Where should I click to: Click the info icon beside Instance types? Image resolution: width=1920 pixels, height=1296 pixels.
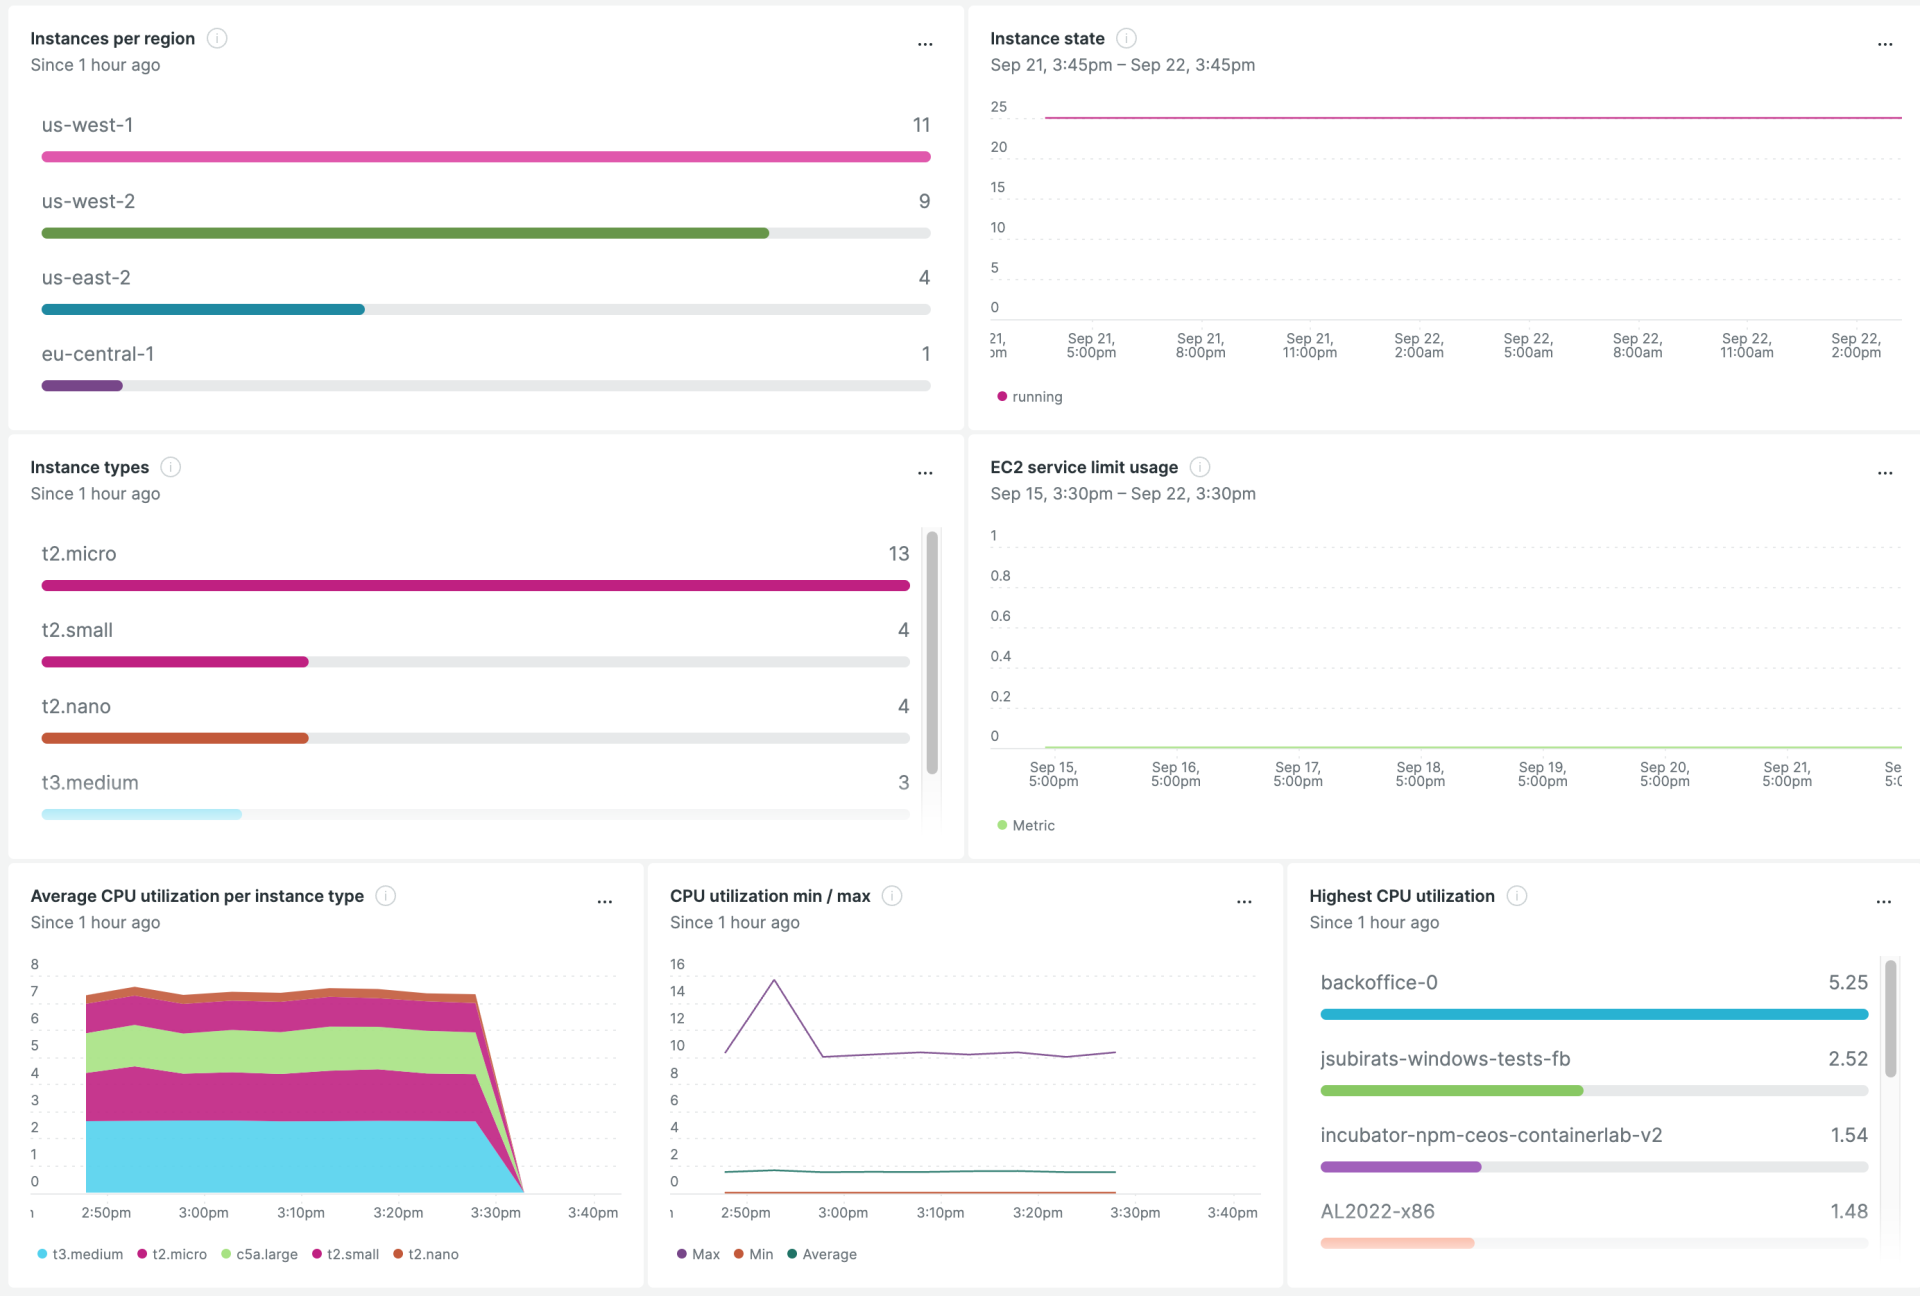pos(170,467)
